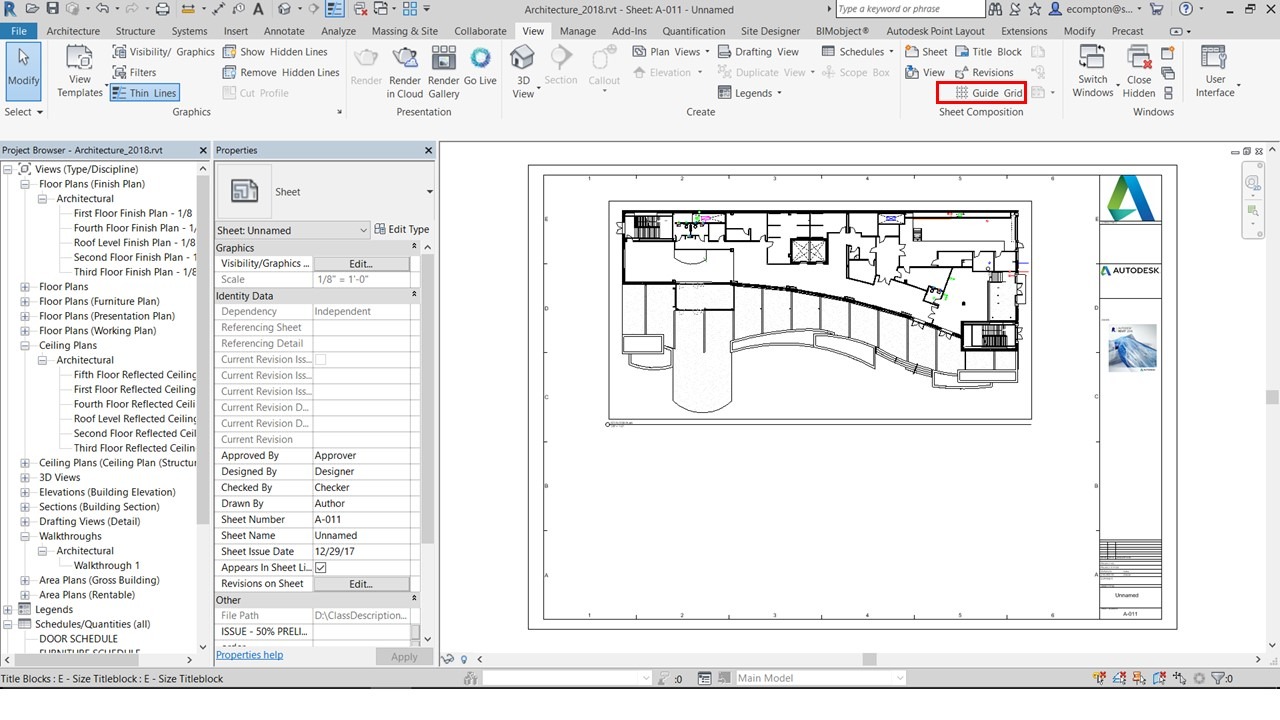Click the Sheet Name field value
1280x720 pixels.
(x=361, y=536)
